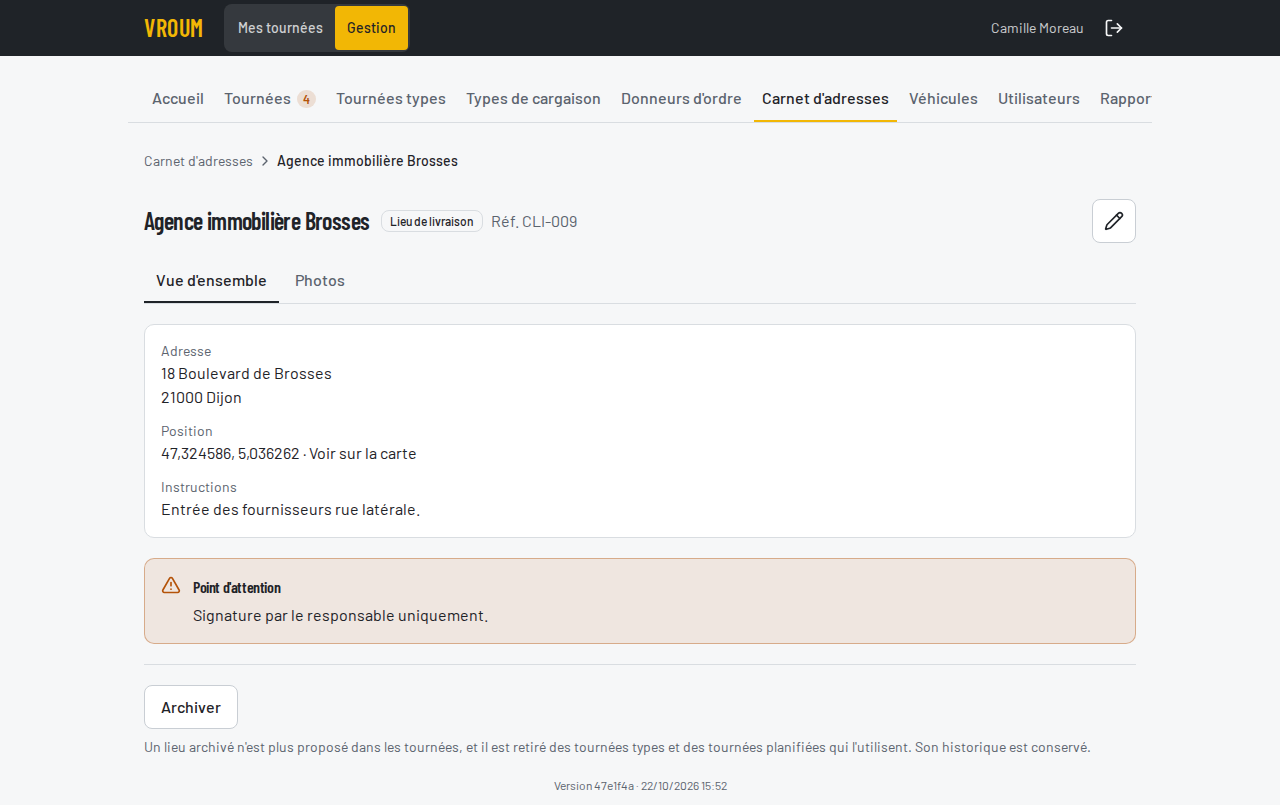Click the Tournées count badge
Image resolution: width=1280 pixels, height=805 pixels.
306,99
